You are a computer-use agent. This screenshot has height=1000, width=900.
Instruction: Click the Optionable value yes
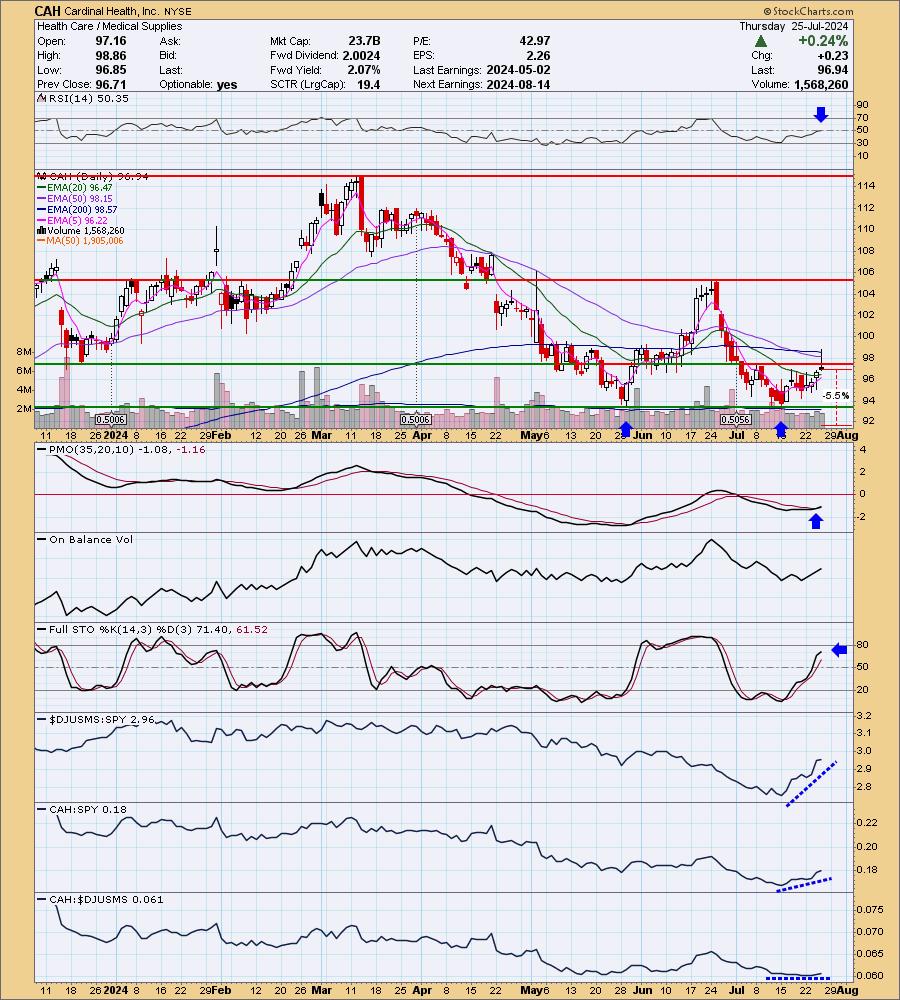(226, 85)
